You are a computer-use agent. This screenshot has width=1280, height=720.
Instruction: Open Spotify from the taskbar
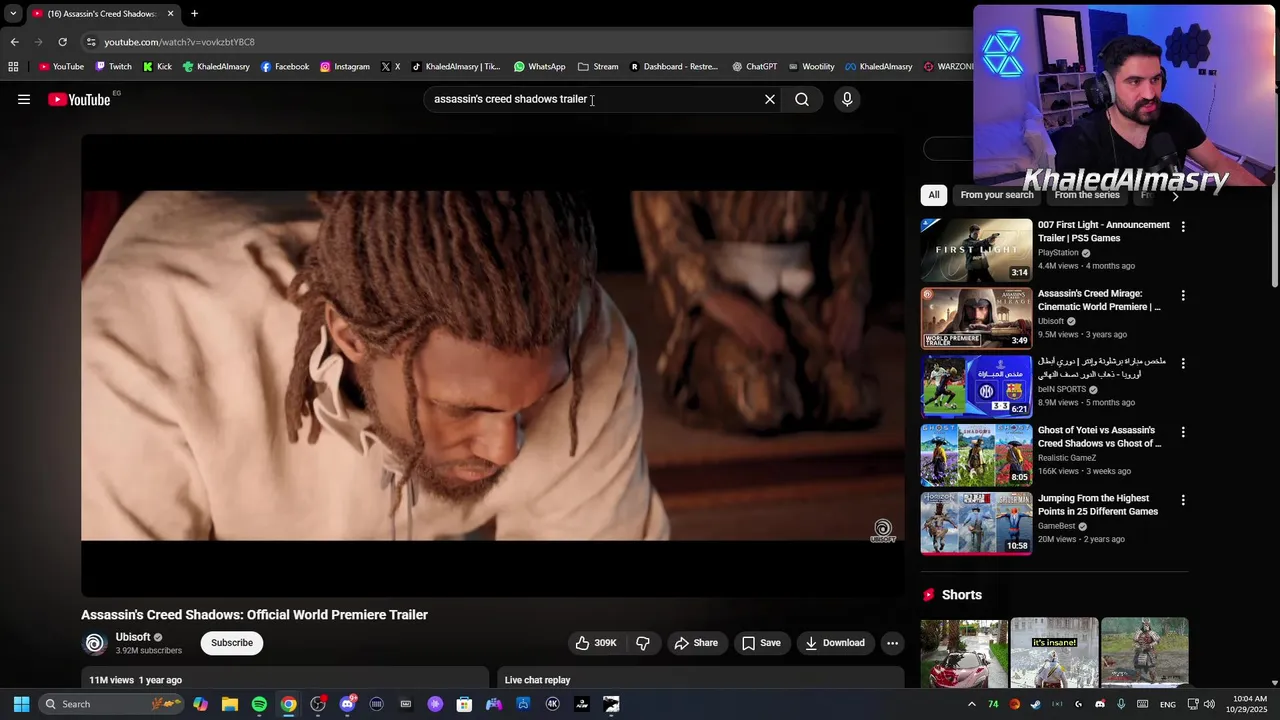(x=259, y=704)
